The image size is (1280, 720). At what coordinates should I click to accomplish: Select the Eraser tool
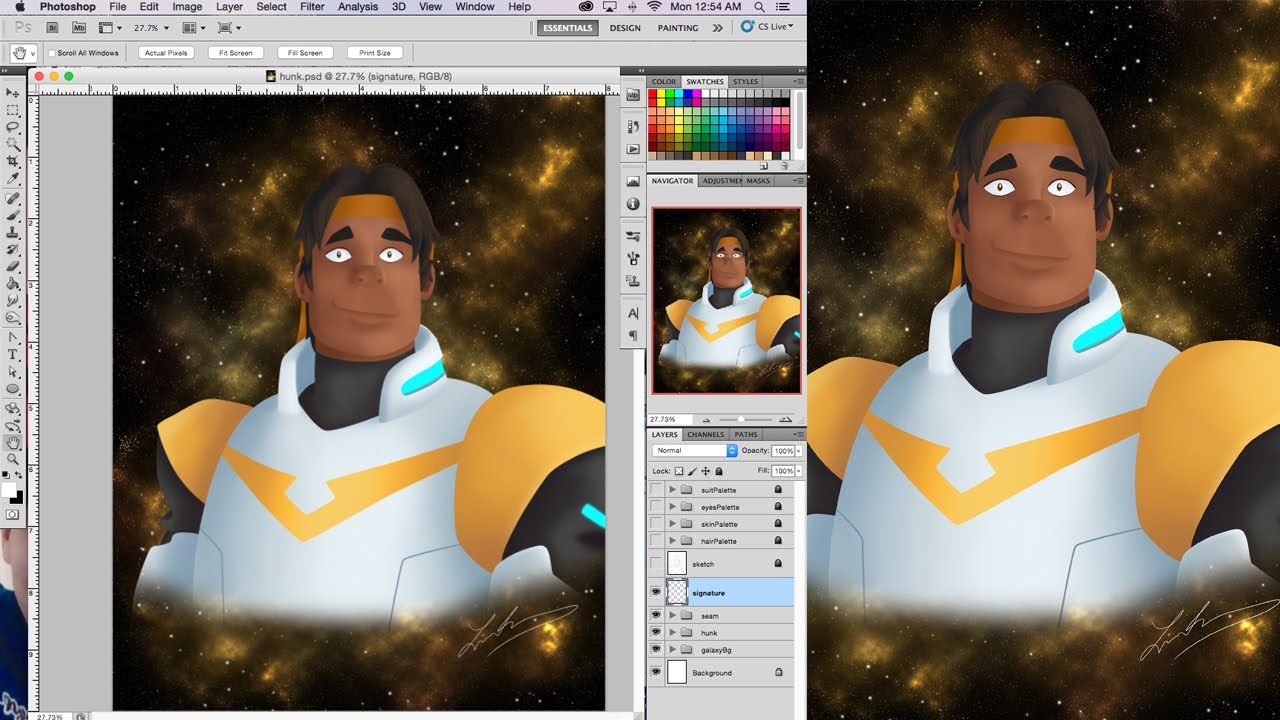[13, 266]
